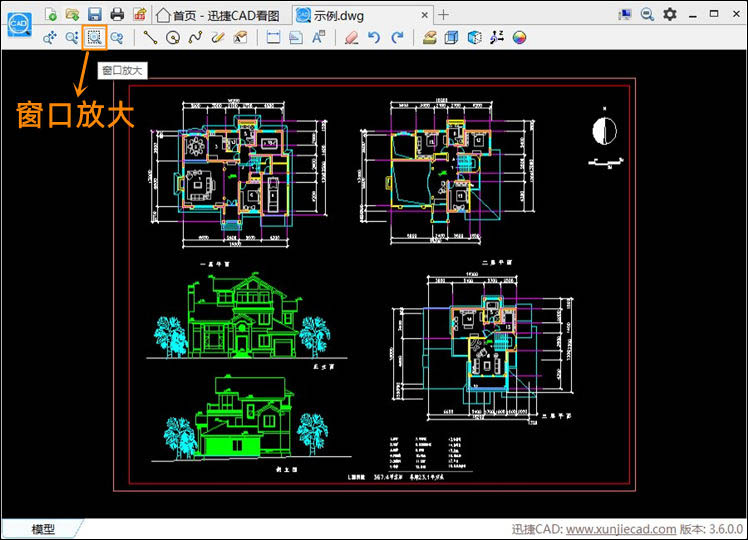
Task: Click the area measurement icon
Action: pyautogui.click(x=296, y=38)
